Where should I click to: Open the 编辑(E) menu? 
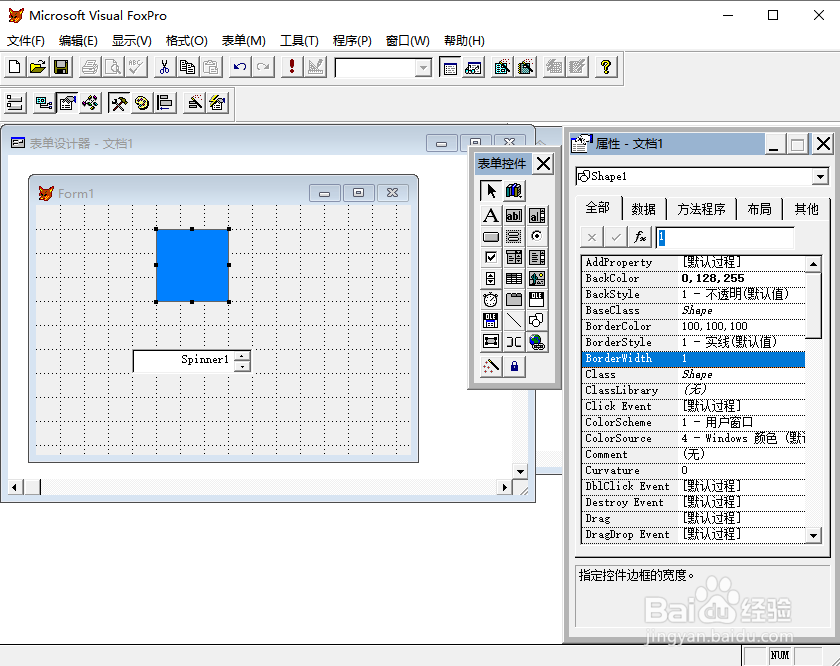click(x=78, y=41)
